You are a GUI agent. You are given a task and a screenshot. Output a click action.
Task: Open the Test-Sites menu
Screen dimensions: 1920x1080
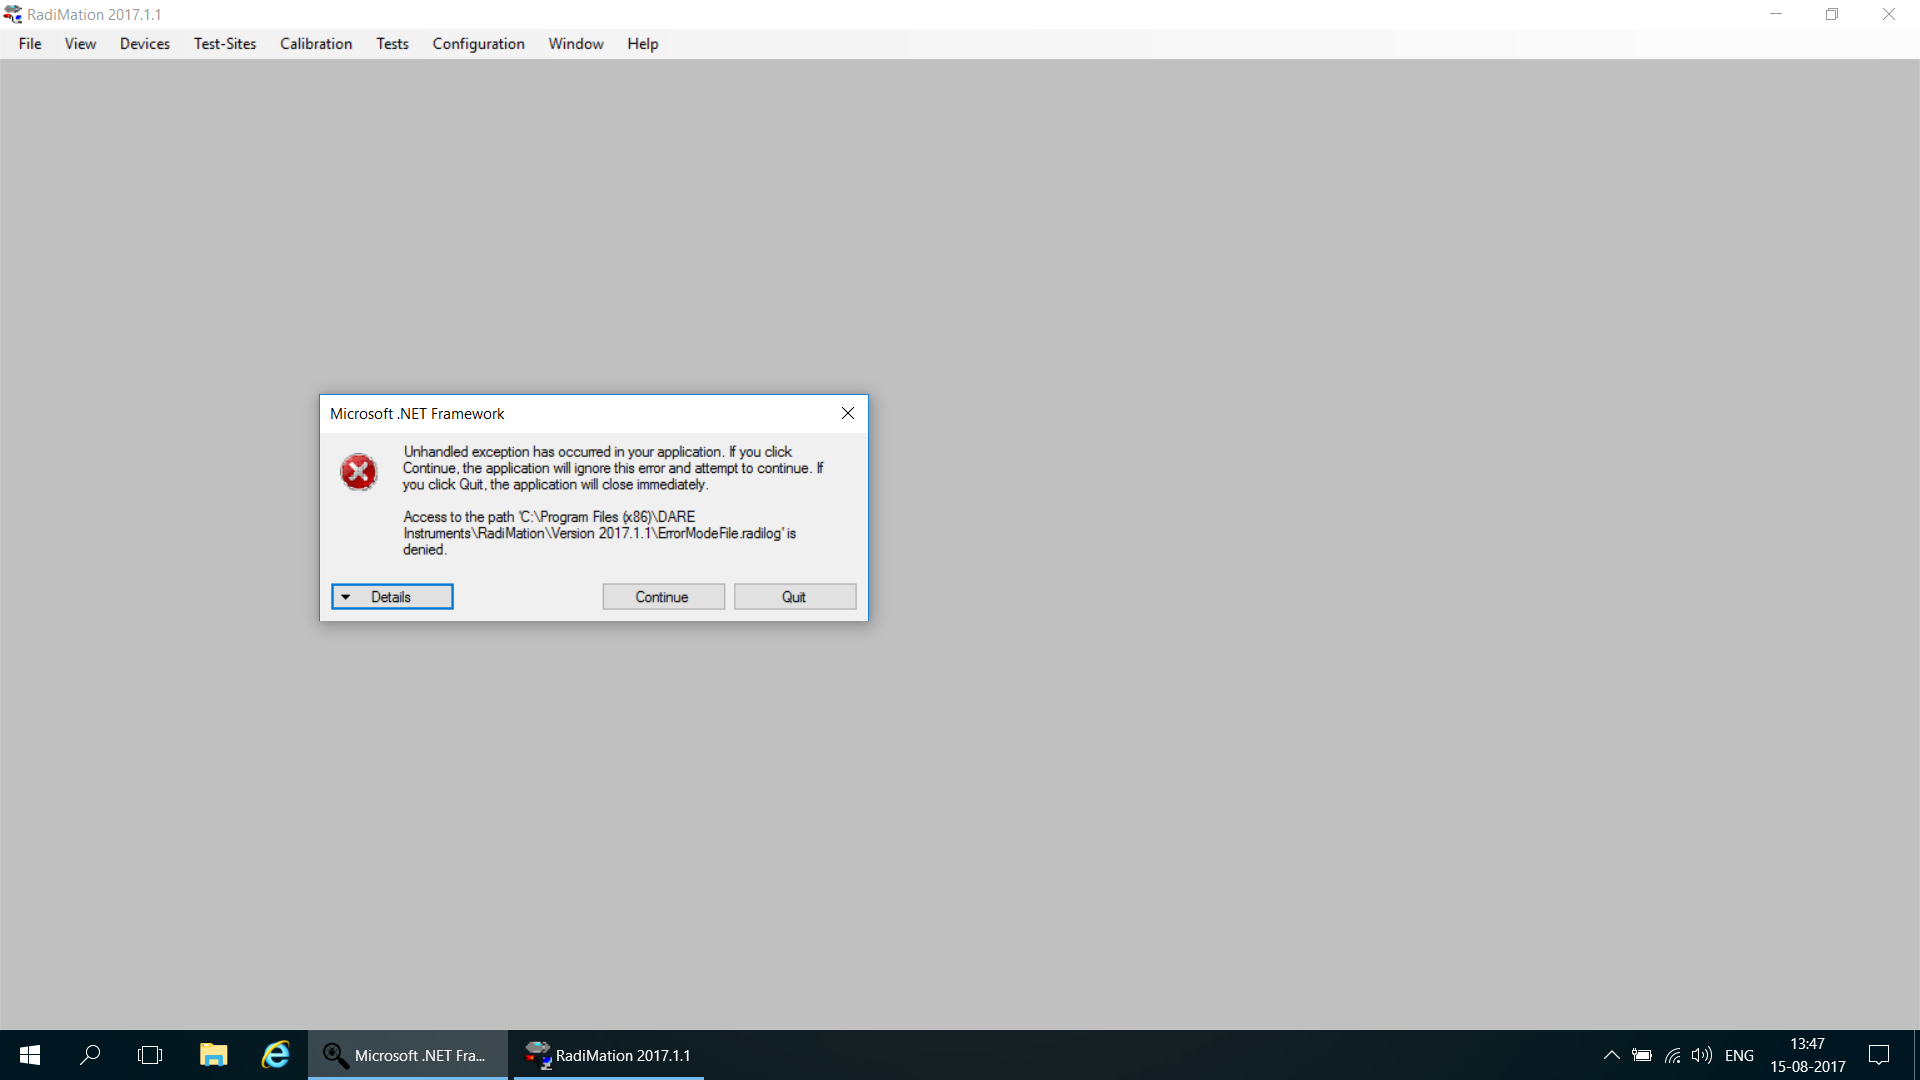click(224, 44)
